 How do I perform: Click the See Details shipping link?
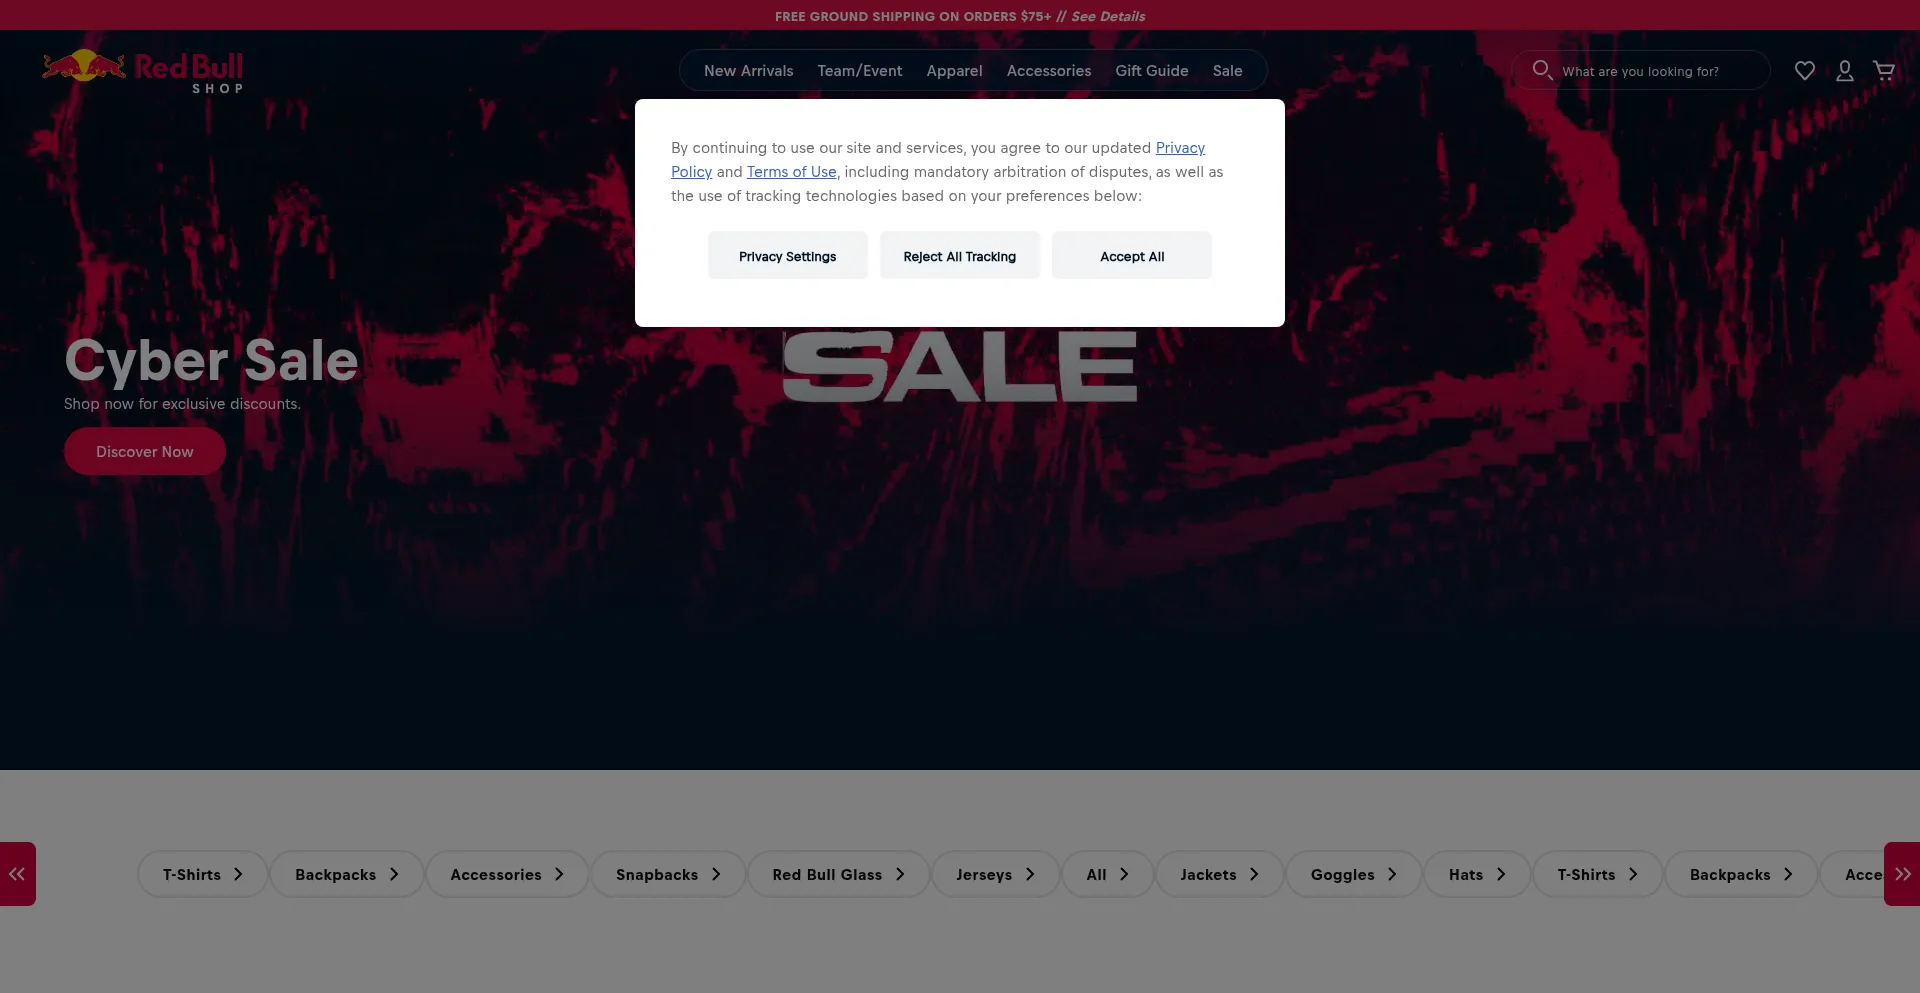point(1107,16)
